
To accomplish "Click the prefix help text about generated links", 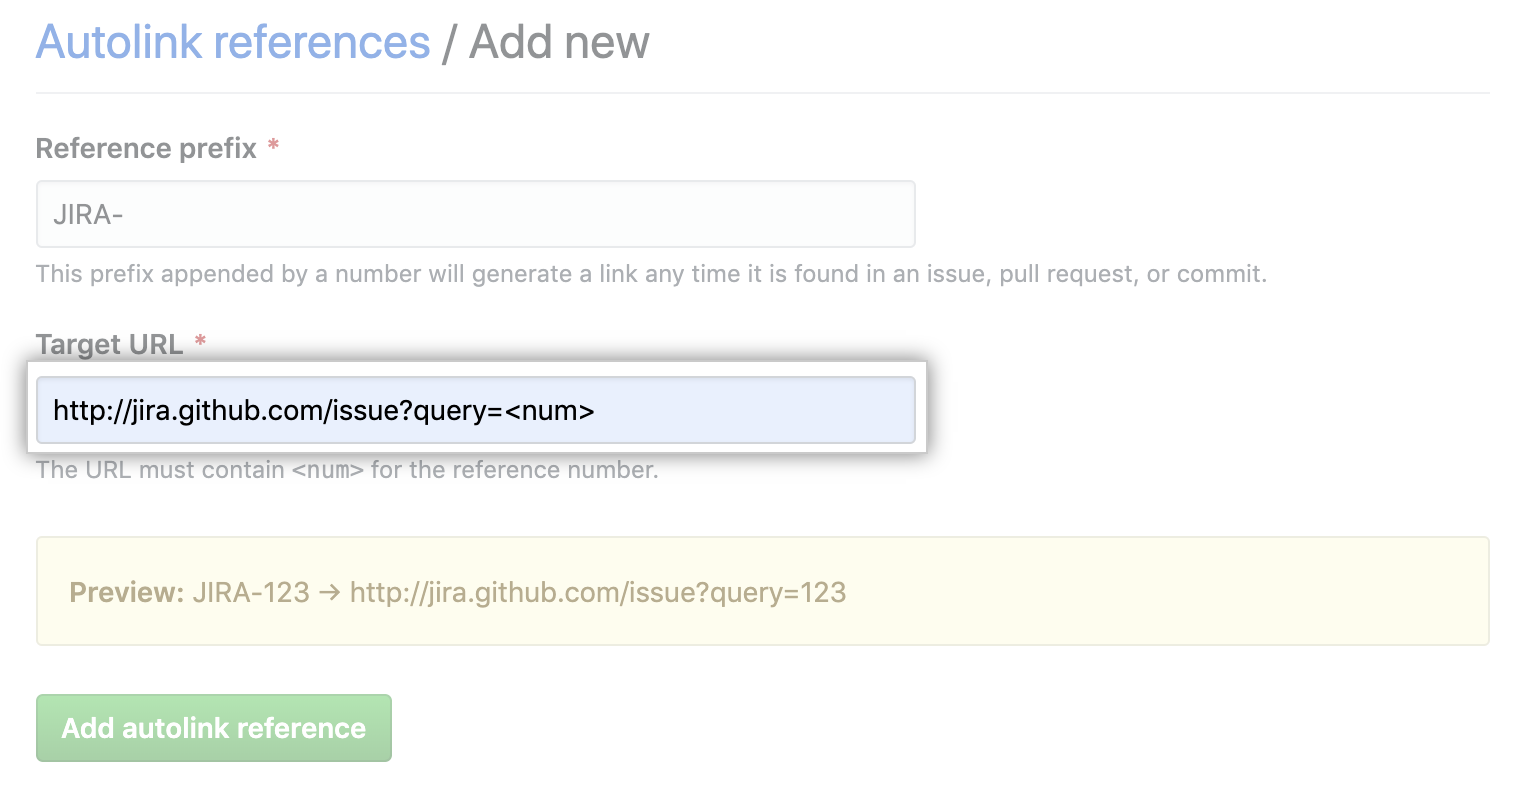I will [651, 274].
